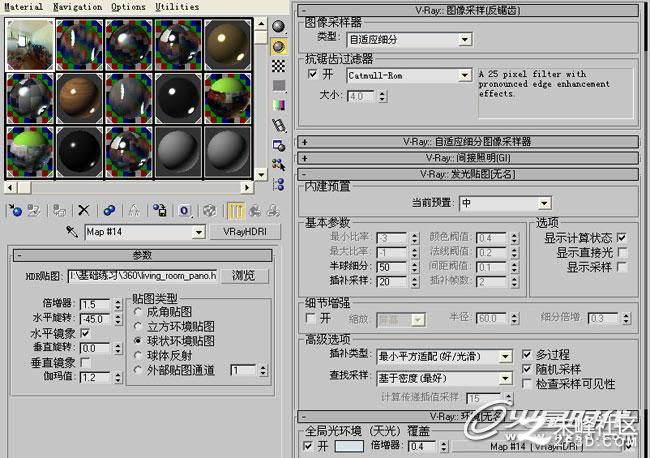This screenshot has height=458, width=650.
Task: Open the Catmull-Rom filter dropdown
Action: coord(465,75)
